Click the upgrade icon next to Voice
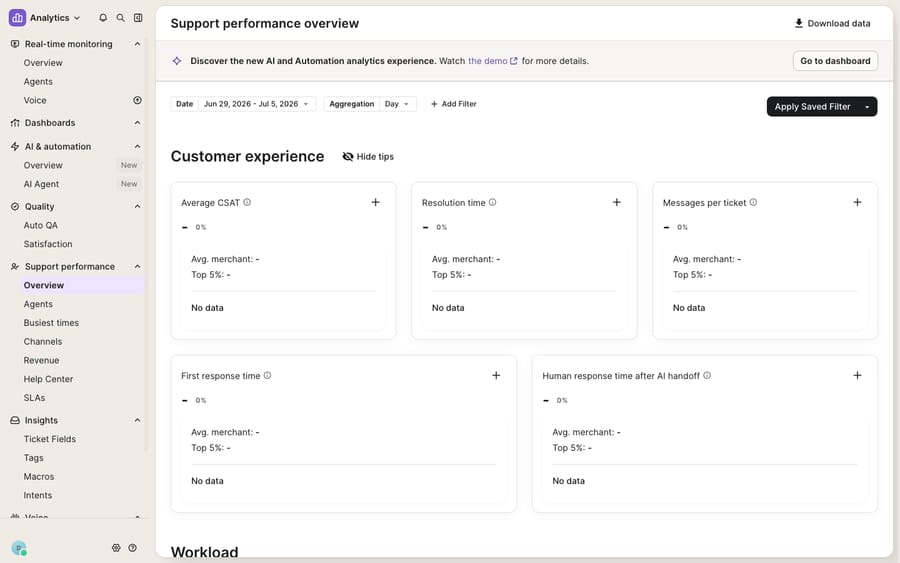This screenshot has height=563, width=900. (137, 100)
